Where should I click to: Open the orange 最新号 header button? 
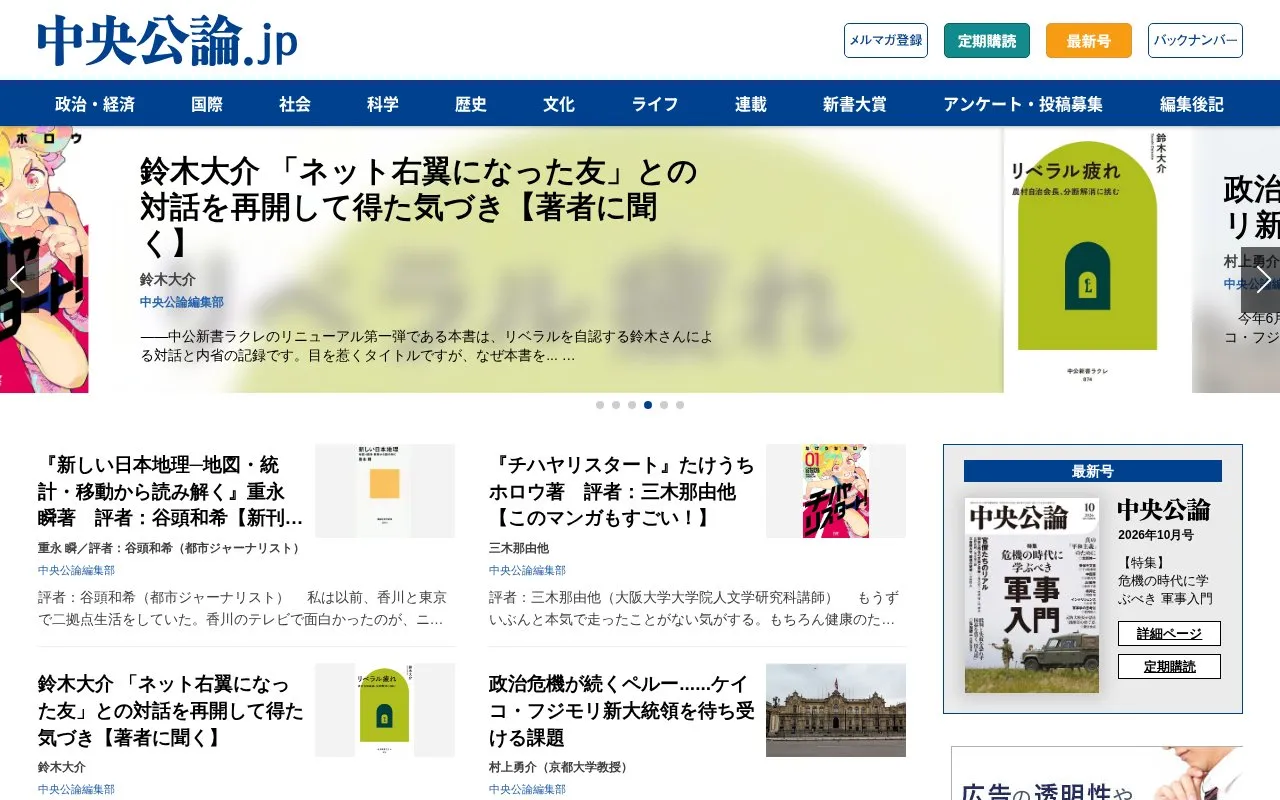point(1089,41)
